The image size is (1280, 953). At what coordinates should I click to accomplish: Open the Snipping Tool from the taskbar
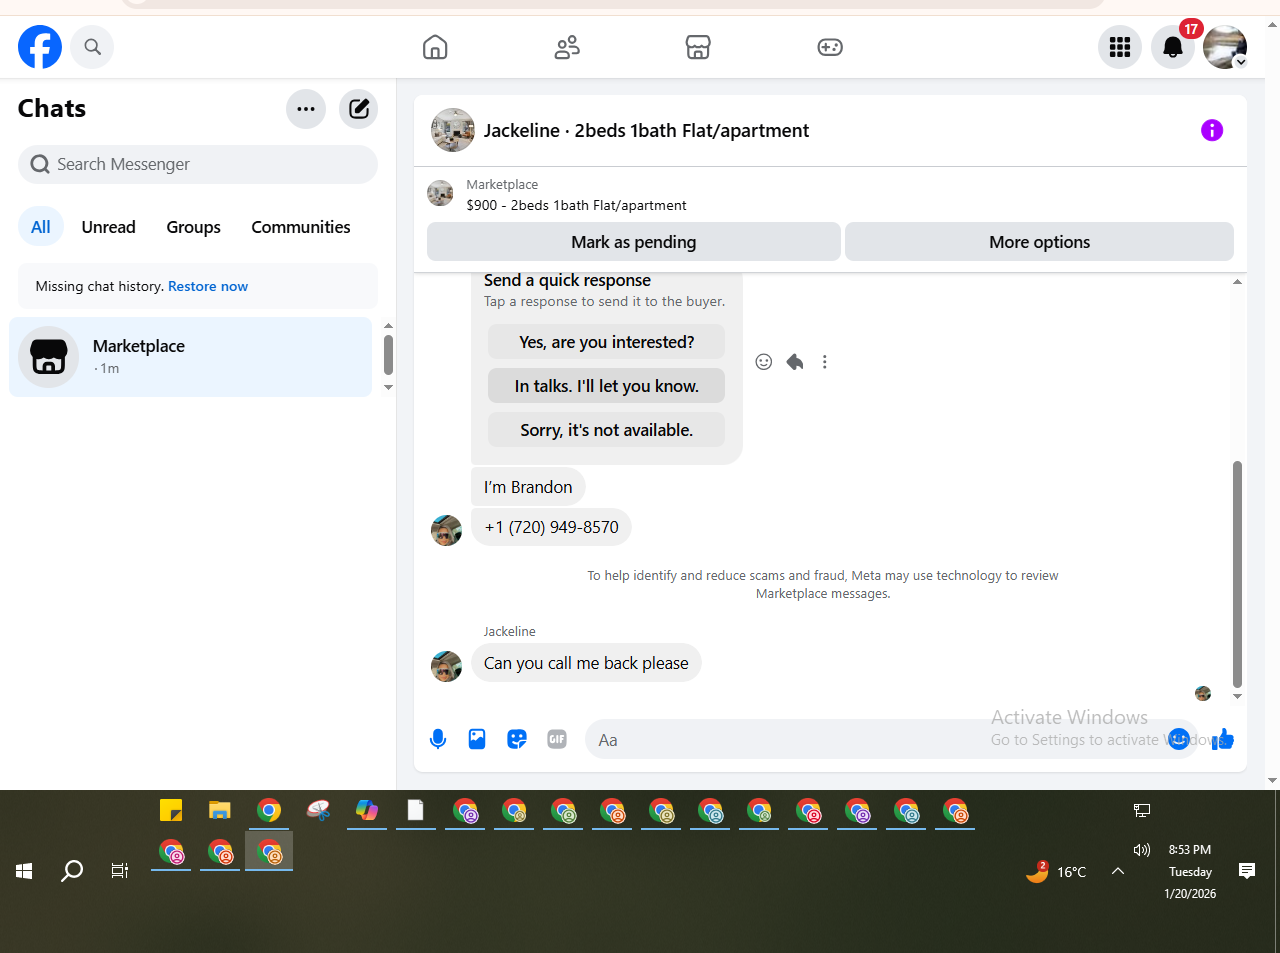[x=318, y=810]
